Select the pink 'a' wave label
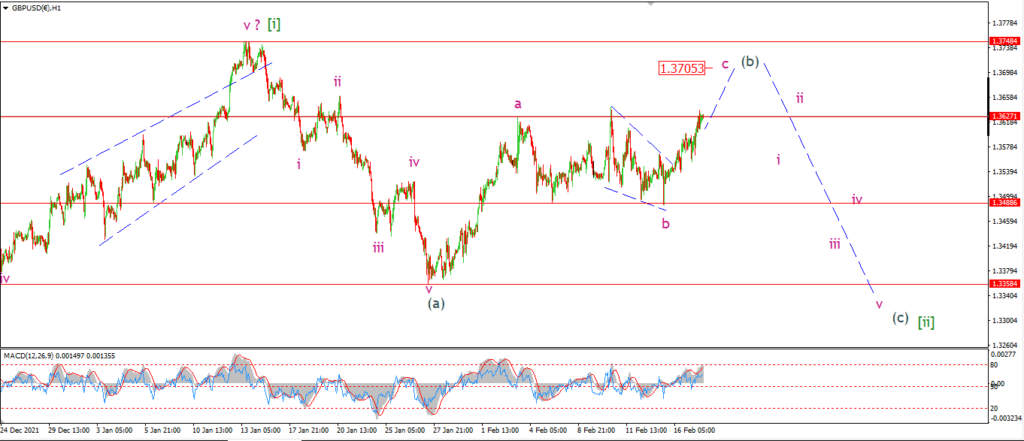This screenshot has width=1024, height=441. [517, 104]
